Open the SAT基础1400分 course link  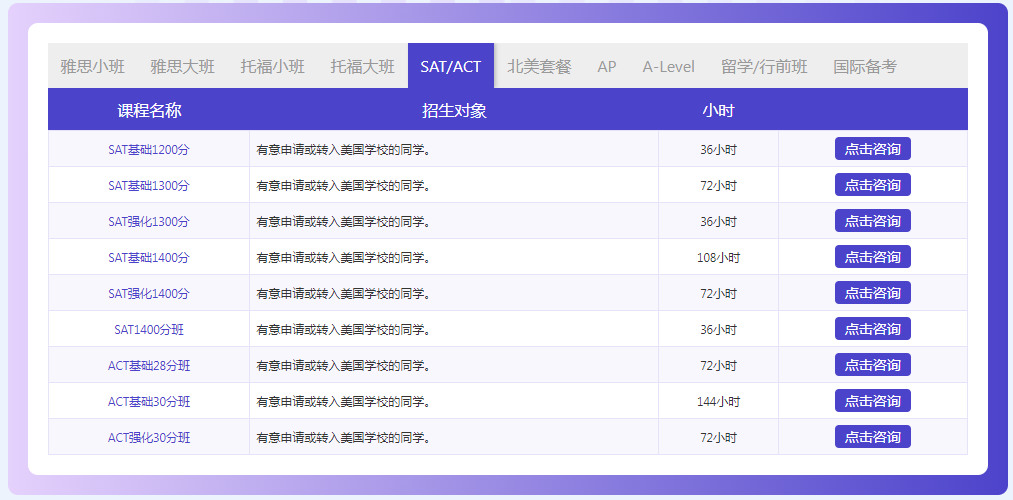click(x=149, y=257)
